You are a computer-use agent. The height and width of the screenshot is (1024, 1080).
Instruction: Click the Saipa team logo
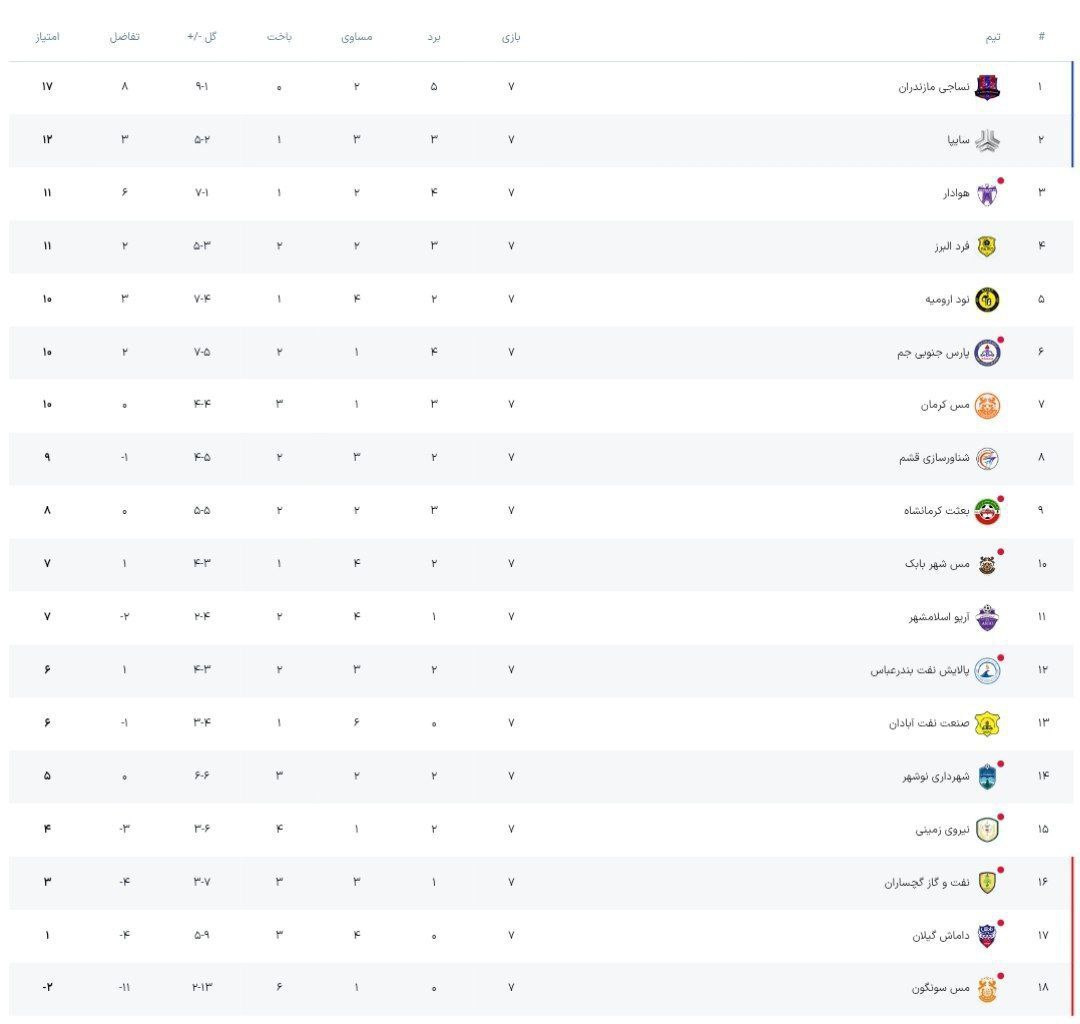(x=987, y=140)
